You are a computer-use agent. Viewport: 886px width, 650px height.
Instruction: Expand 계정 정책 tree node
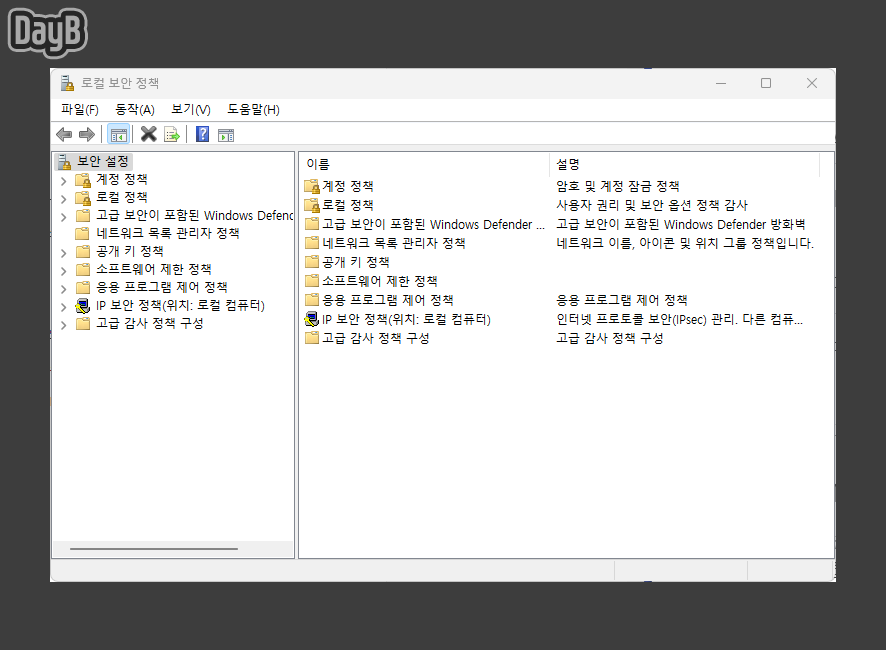coord(63,181)
